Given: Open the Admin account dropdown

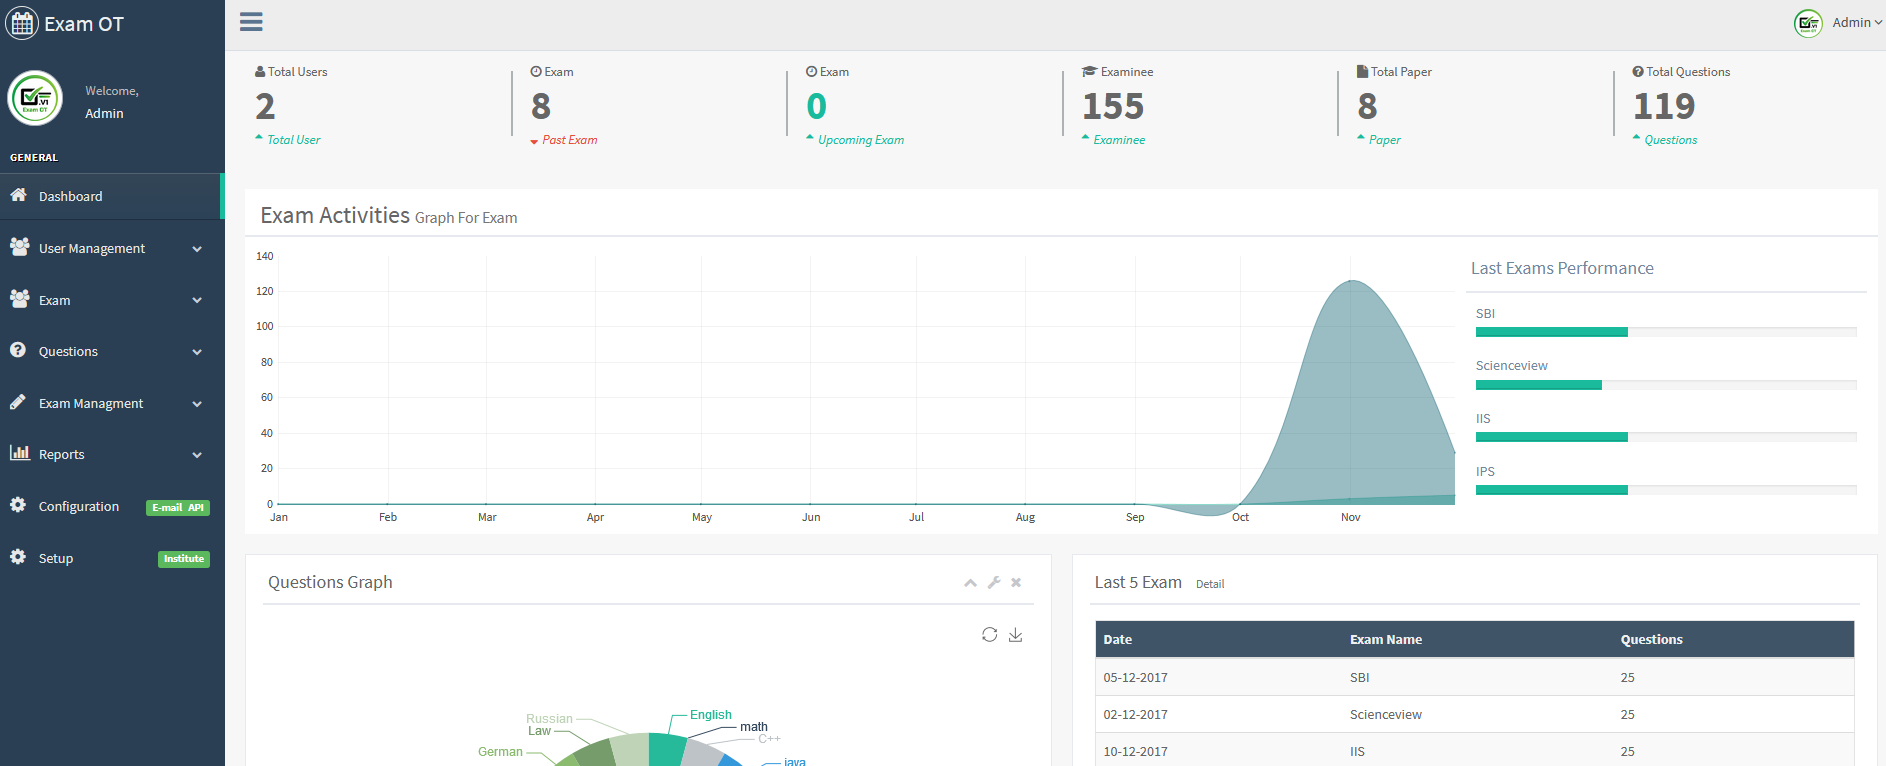Looking at the screenshot, I should [1857, 22].
